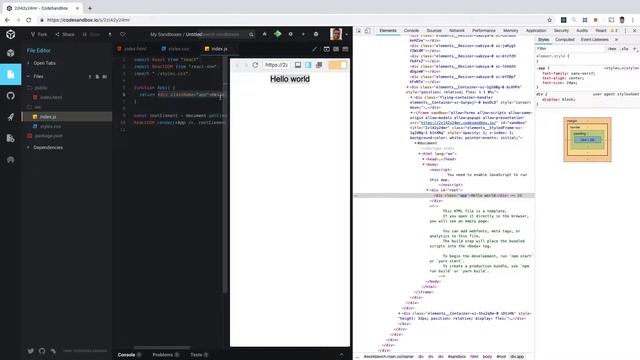Click the Share button
Image resolution: width=640 pixels, height=360 pixels.
[x=65, y=34]
